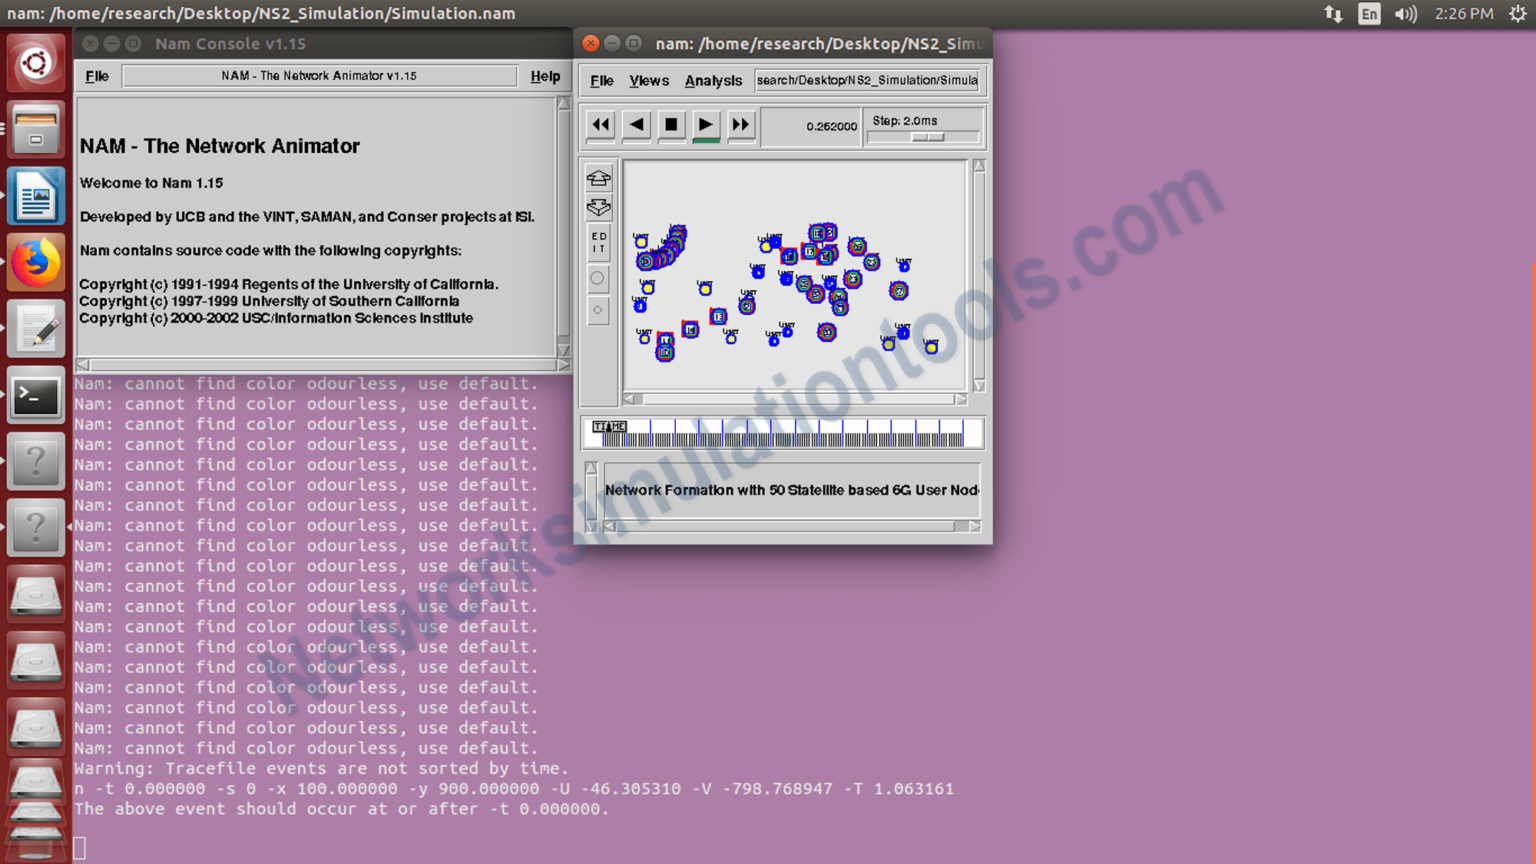Image resolution: width=1536 pixels, height=864 pixels.
Task: Click the Help menu in Nam Console
Action: (x=546, y=76)
